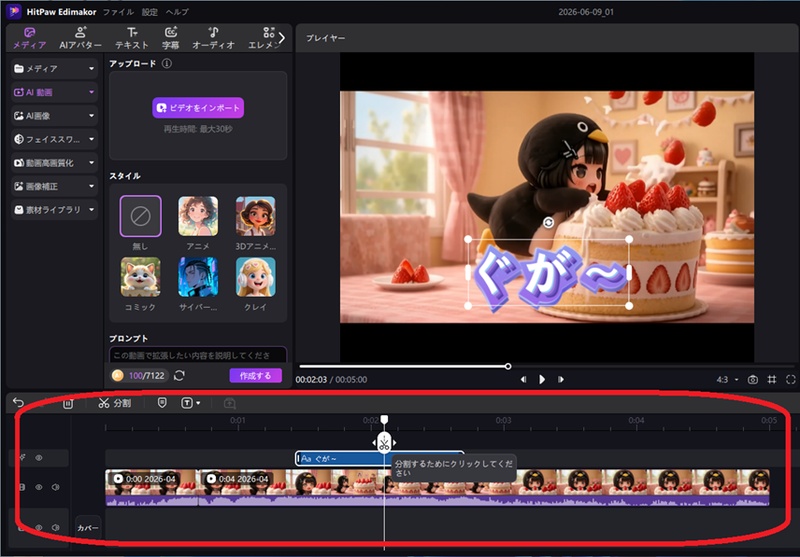Add a marker with the marker icon
Viewport: 800px width, 557px height.
tap(162, 403)
